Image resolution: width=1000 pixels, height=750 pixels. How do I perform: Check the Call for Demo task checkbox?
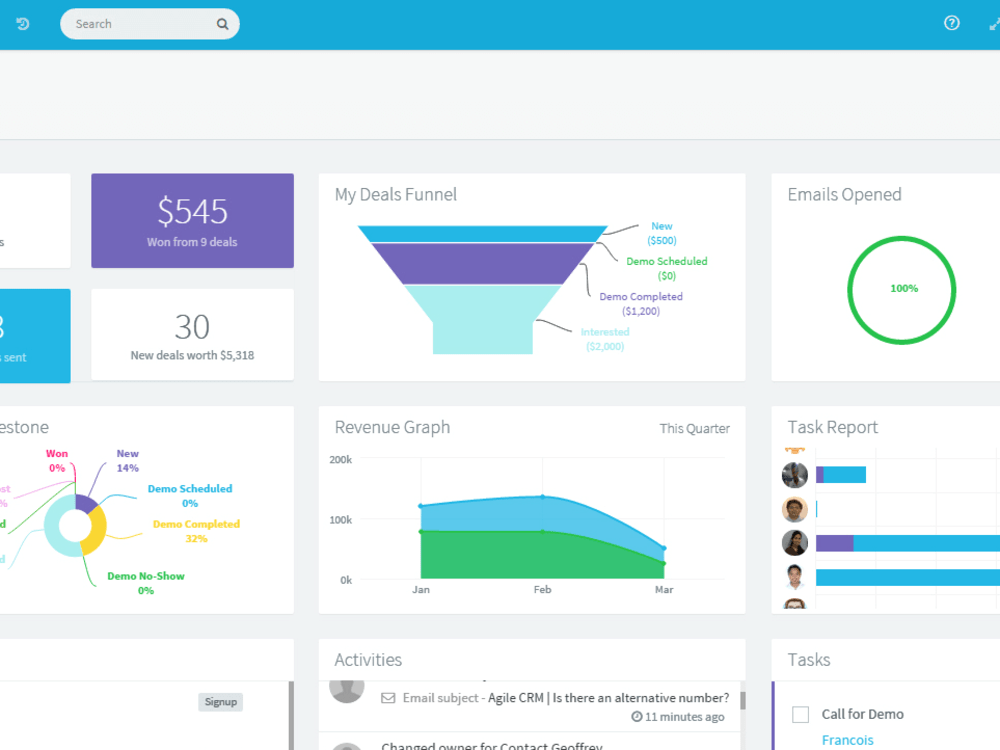click(800, 714)
